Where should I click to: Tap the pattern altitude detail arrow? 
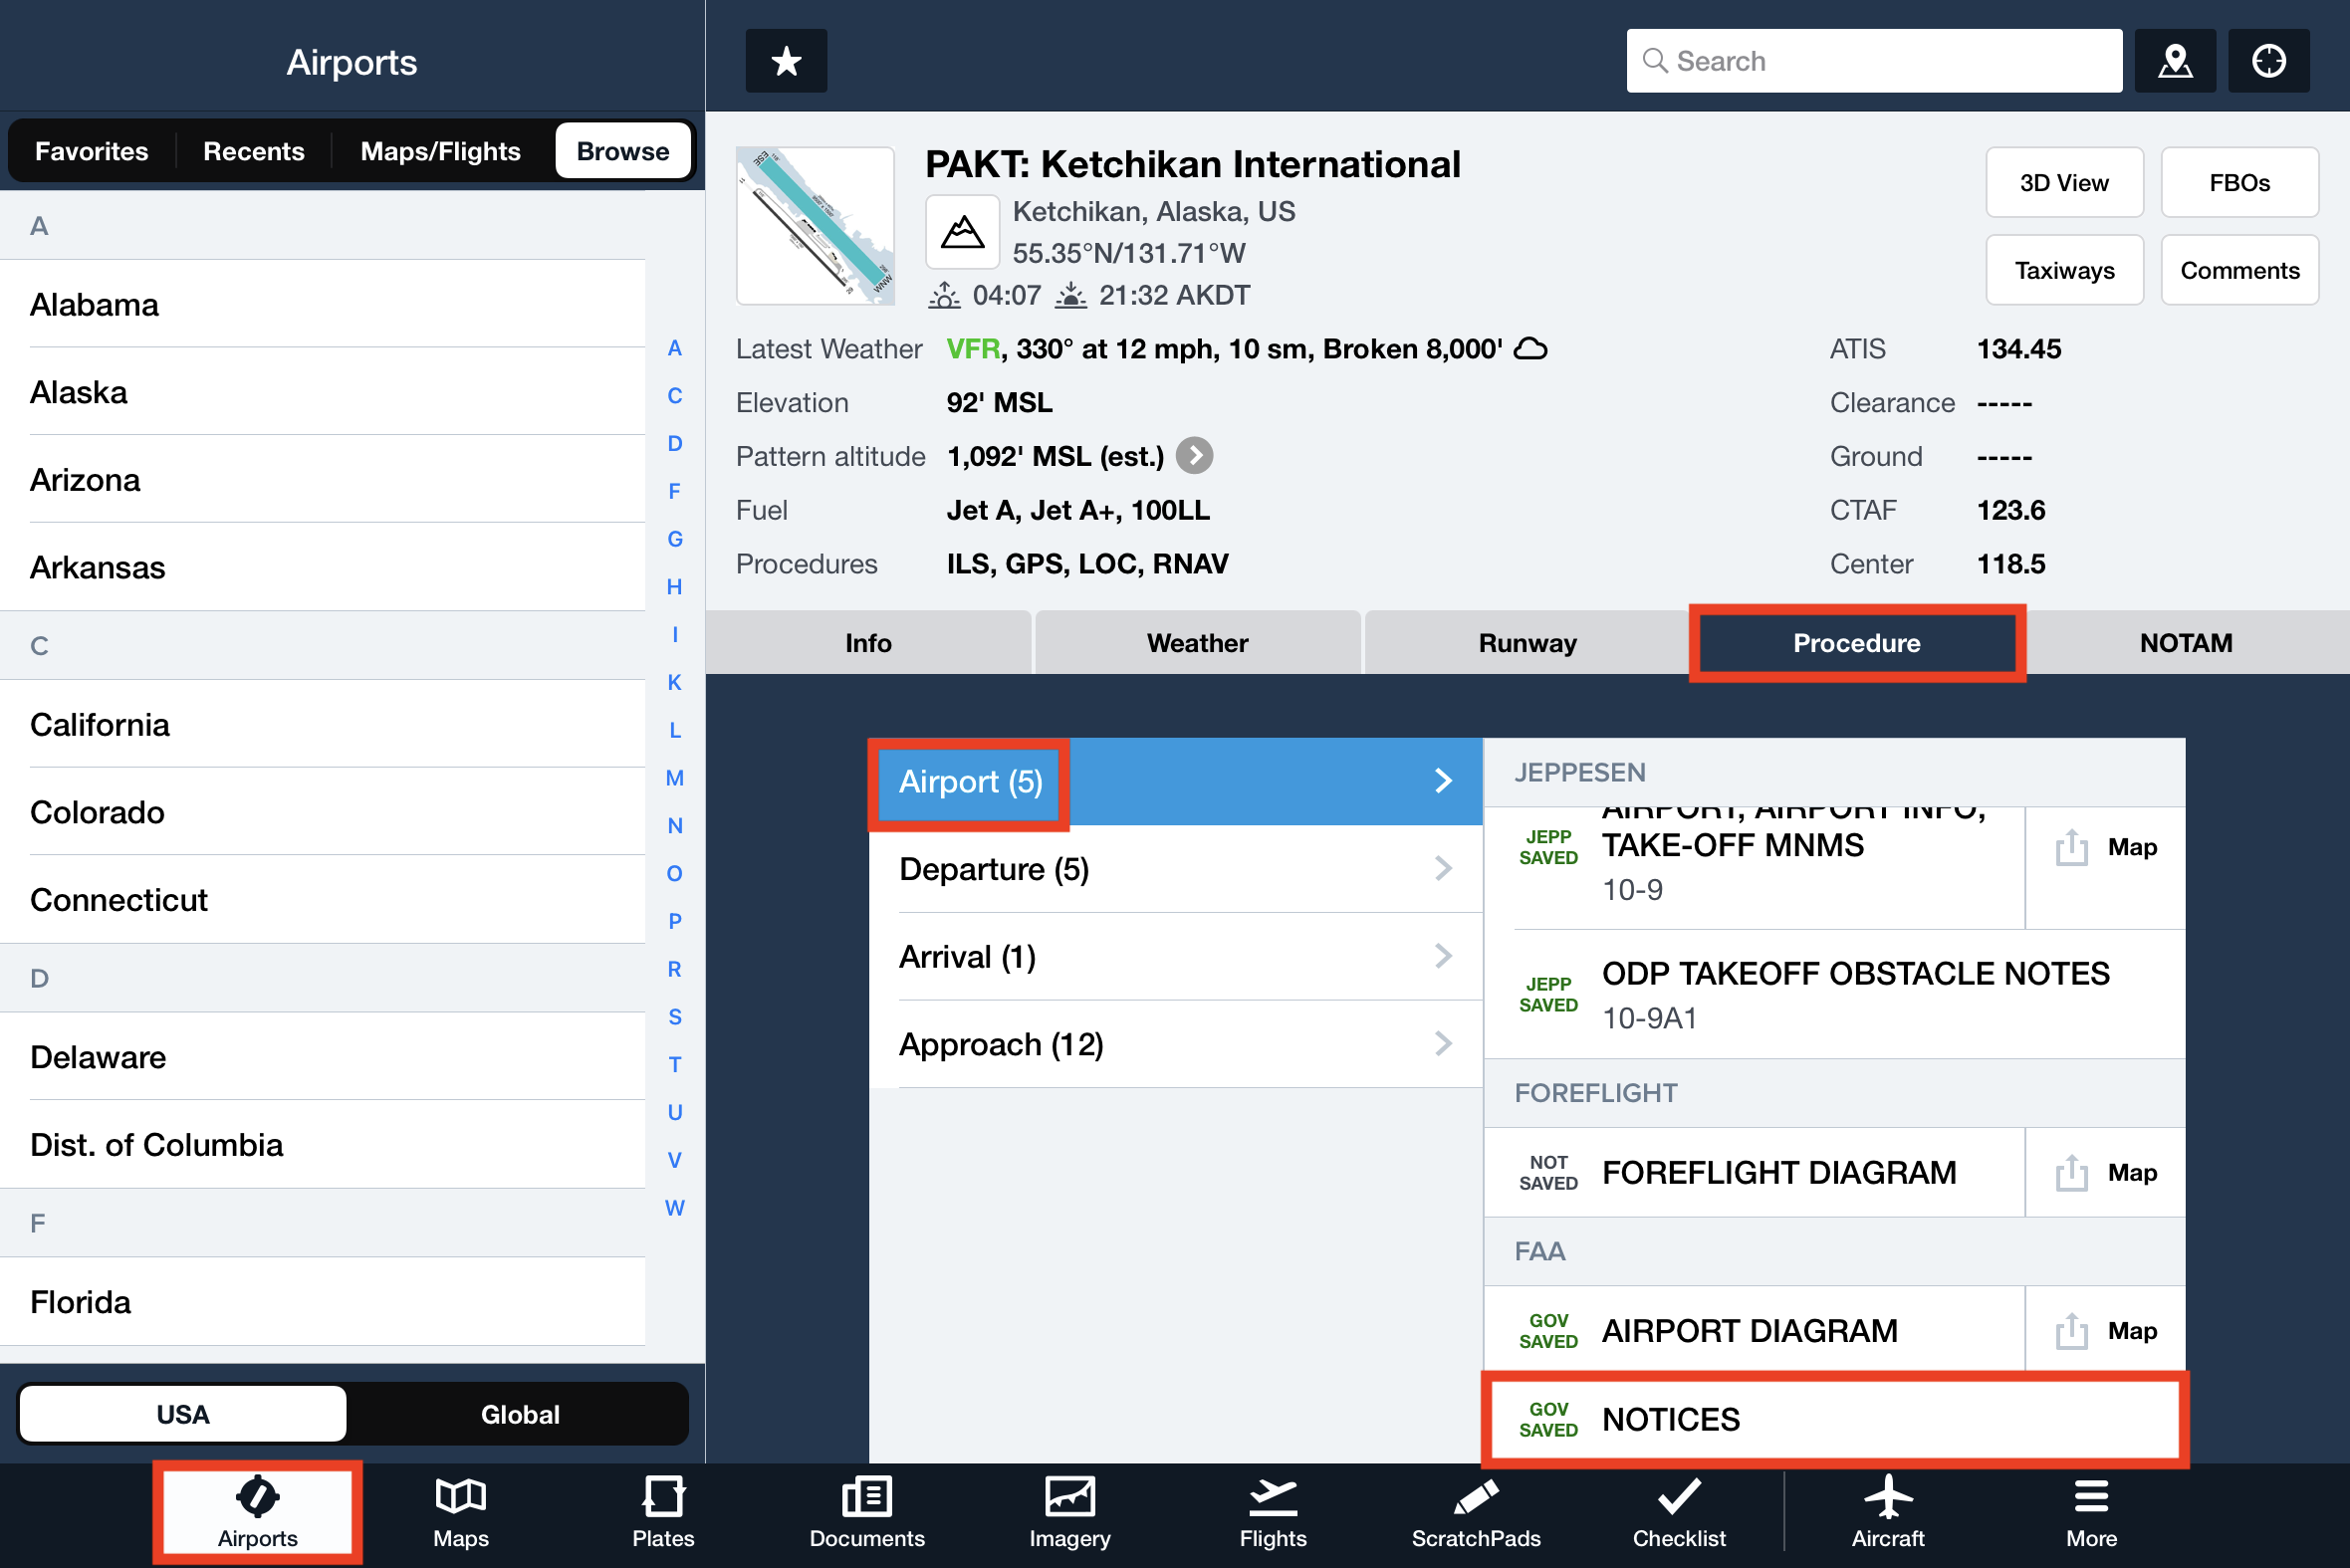click(x=1194, y=456)
